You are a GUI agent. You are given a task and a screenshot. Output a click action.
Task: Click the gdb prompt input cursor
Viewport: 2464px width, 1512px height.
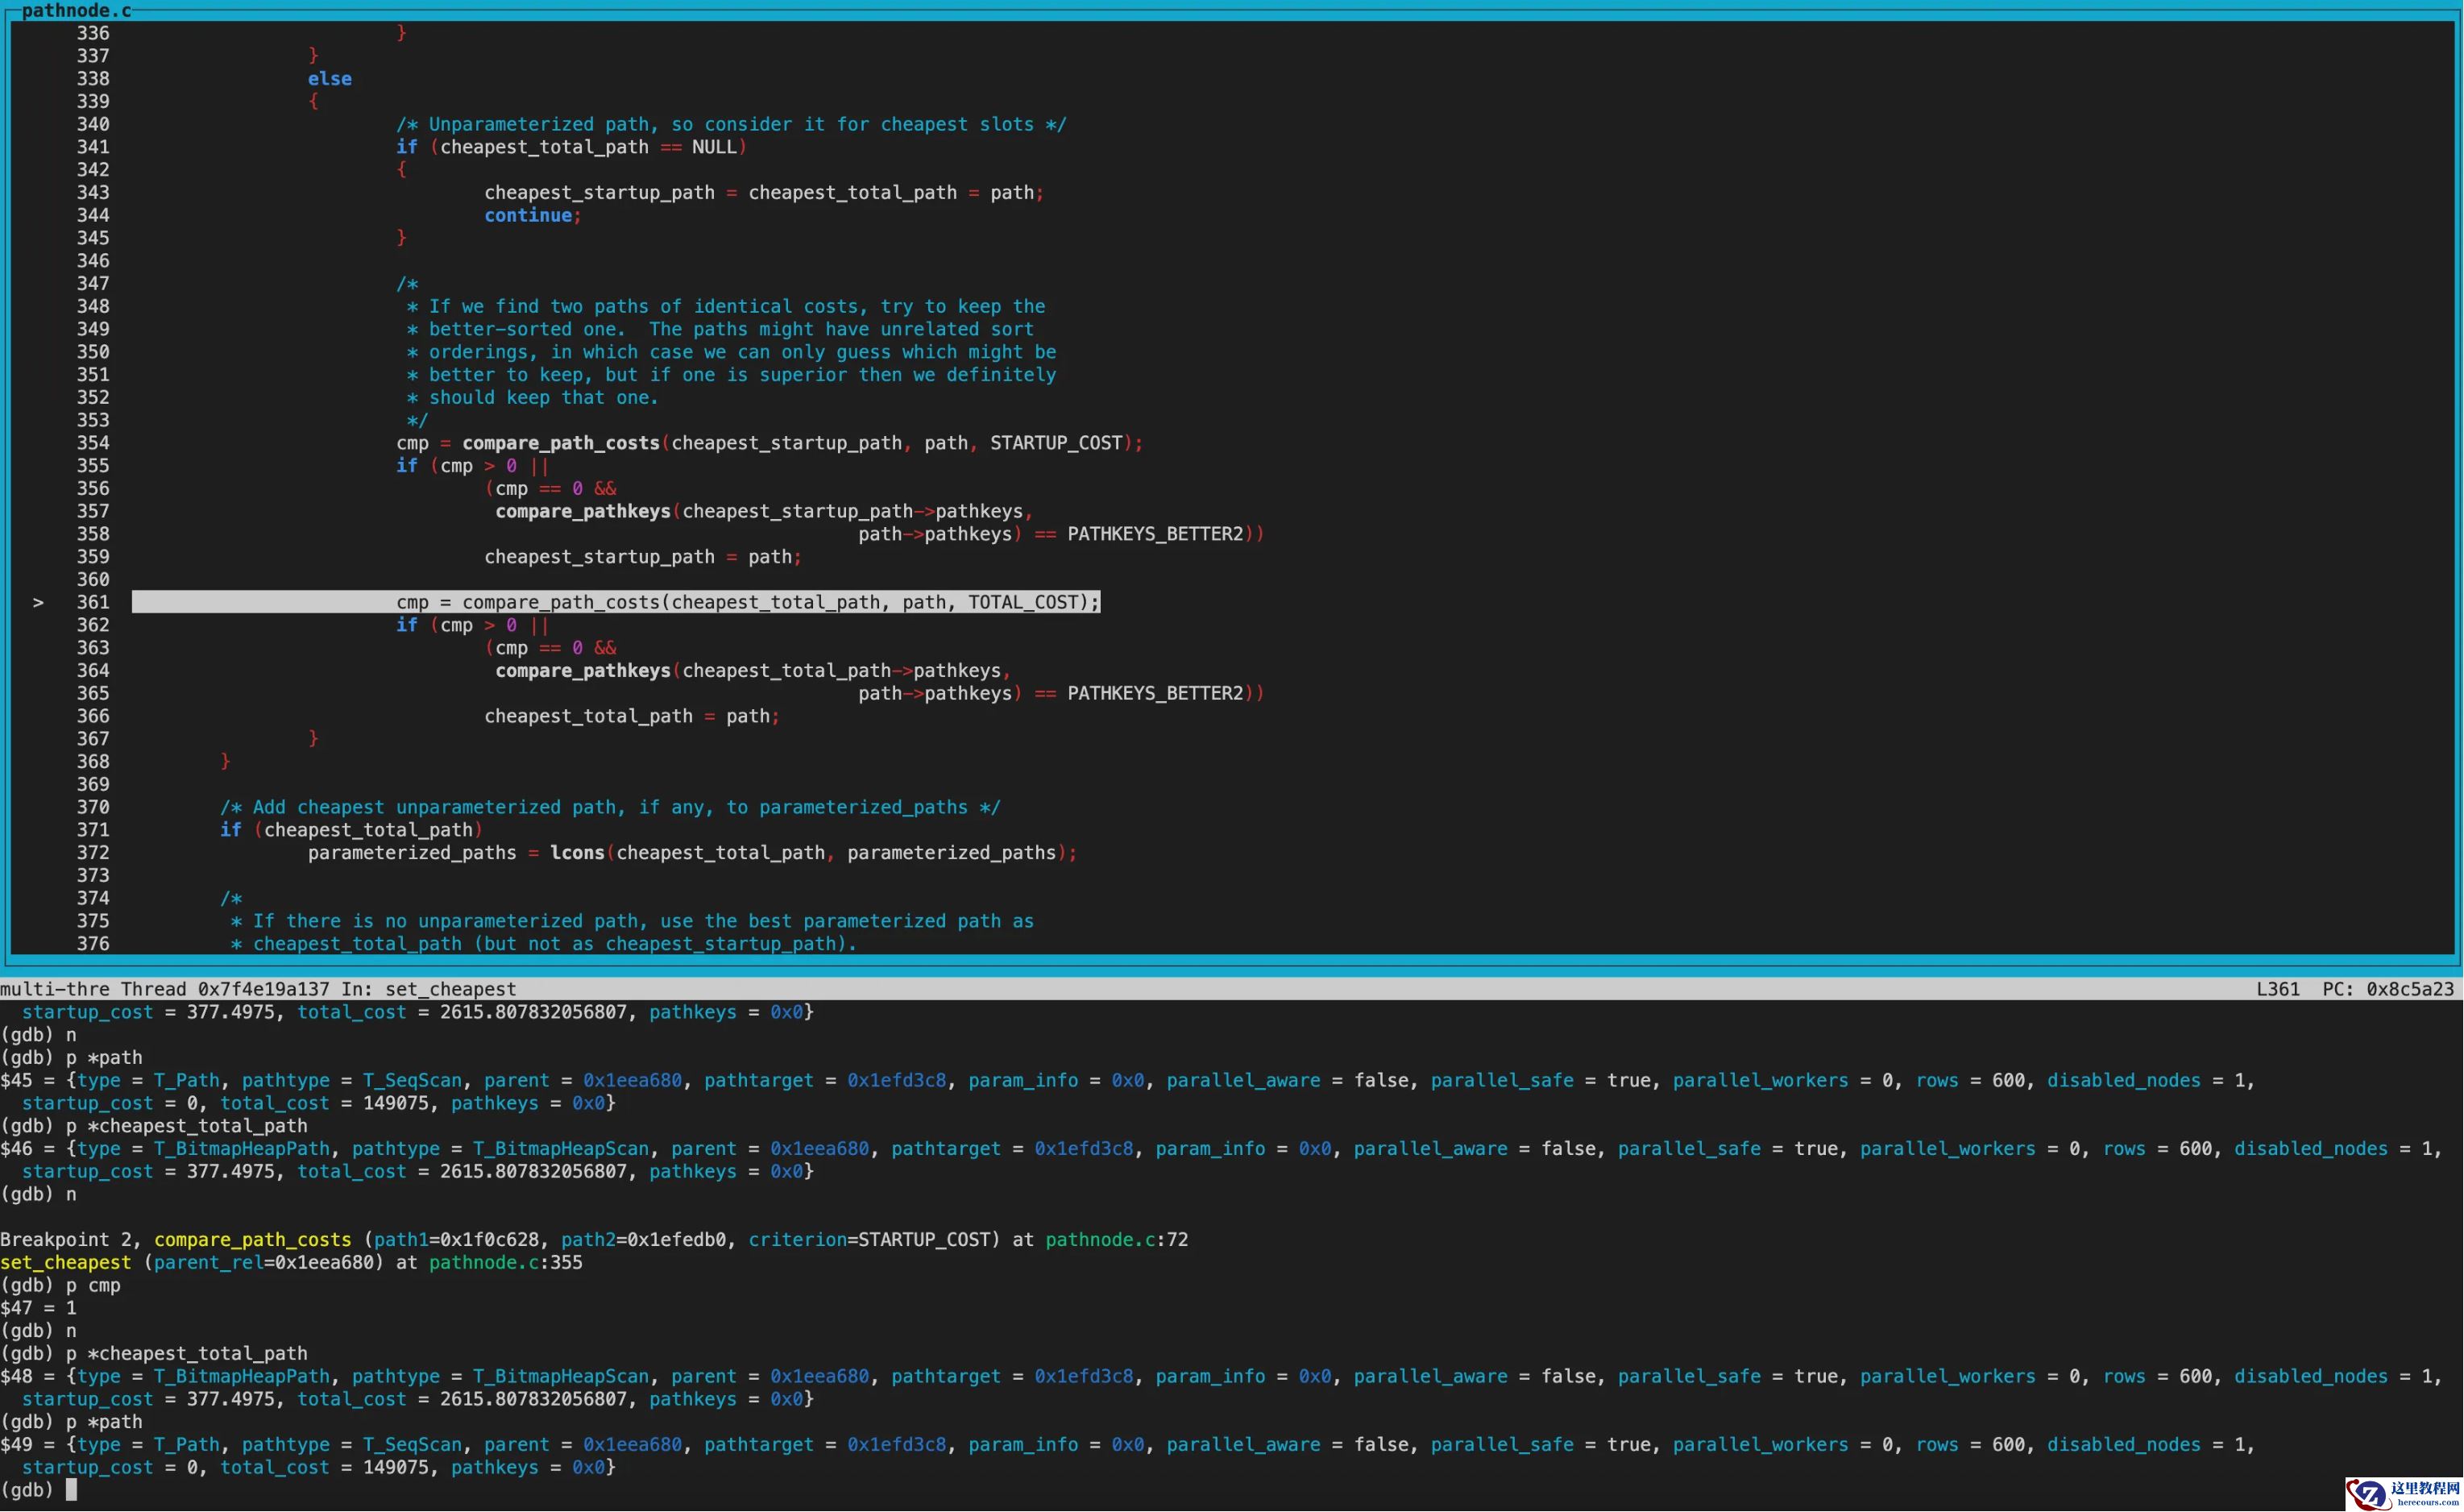pos(71,1490)
